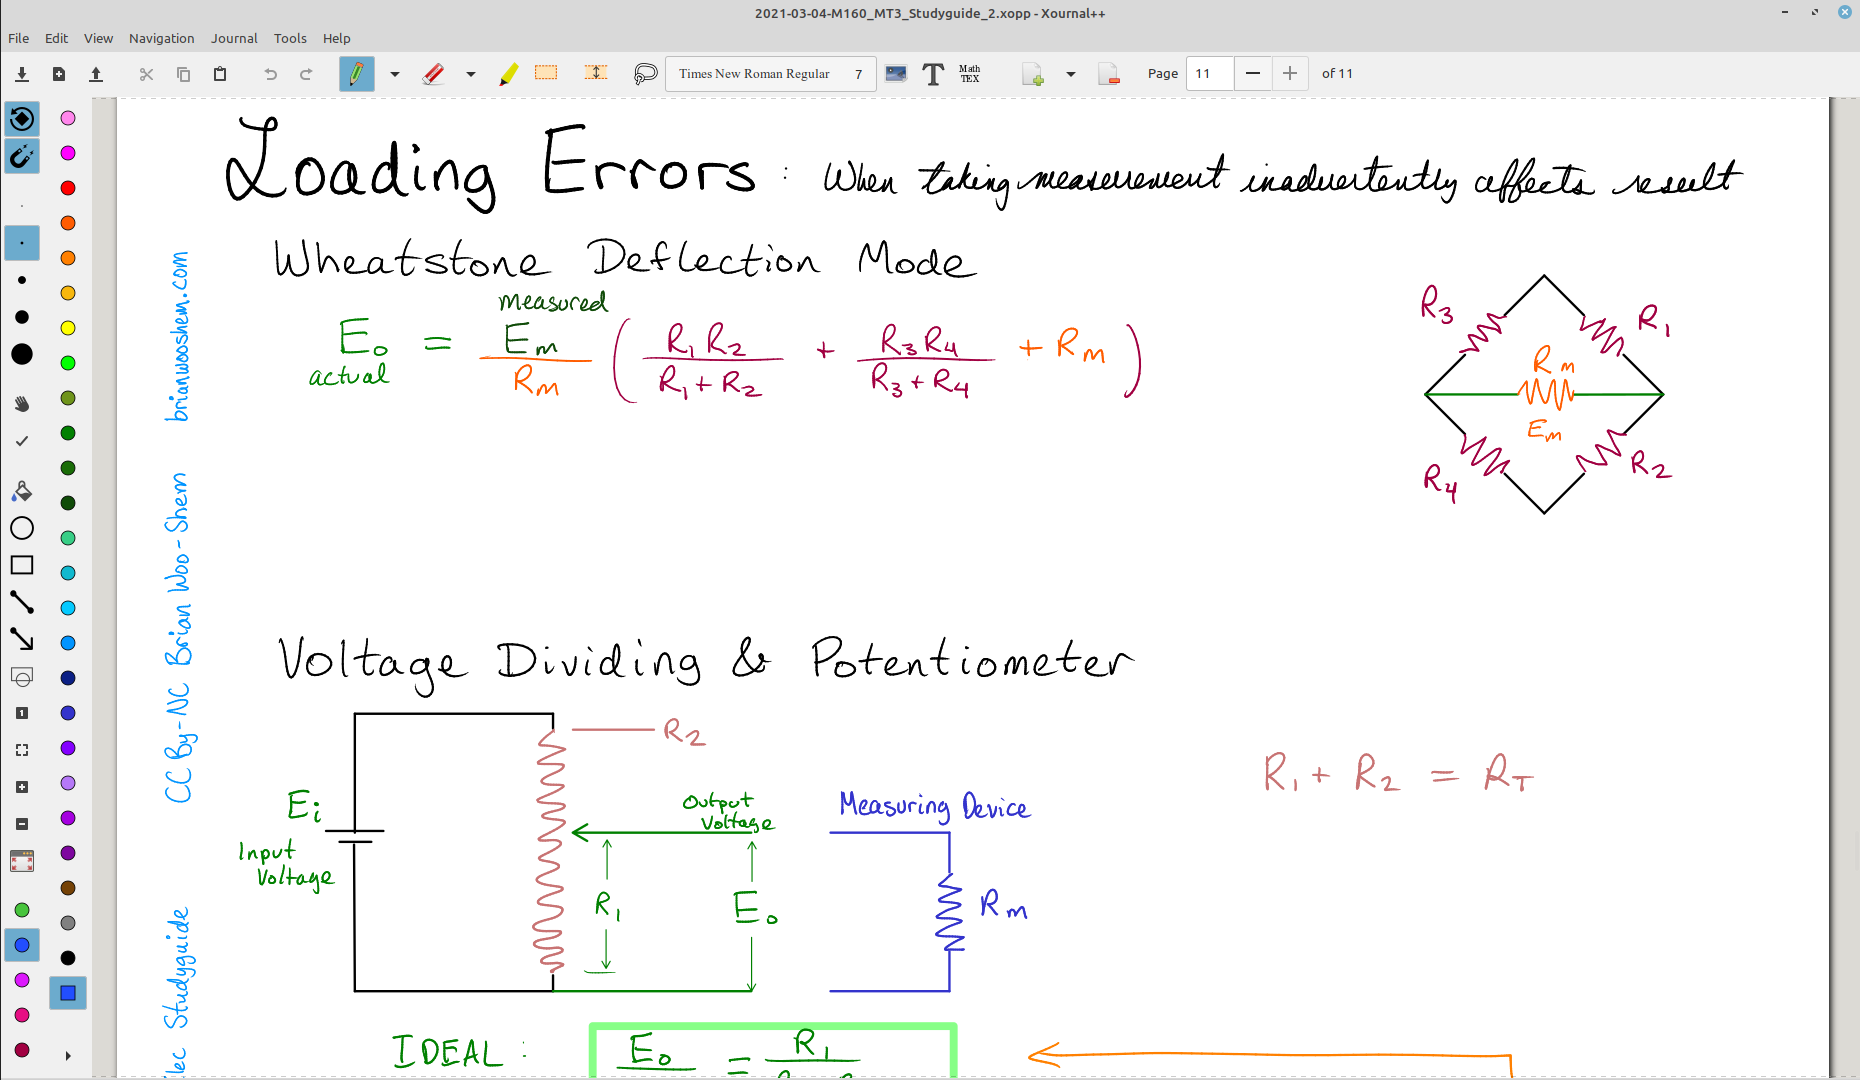Toggle rotation snapping
This screenshot has height=1080, width=1860.
(x=22, y=119)
